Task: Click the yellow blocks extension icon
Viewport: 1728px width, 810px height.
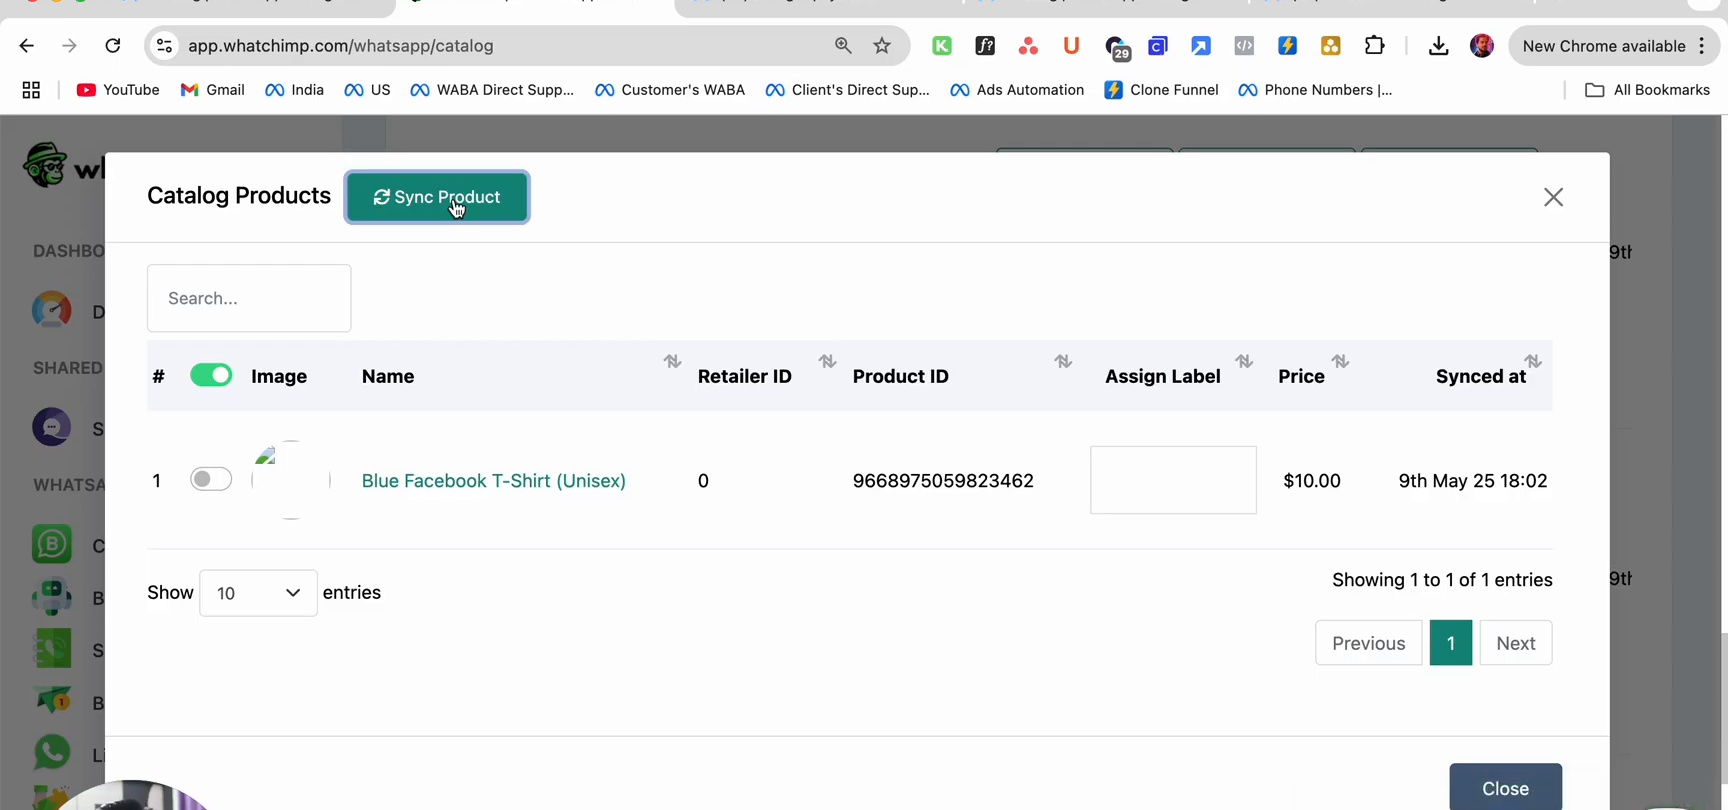Action: coord(1330,45)
